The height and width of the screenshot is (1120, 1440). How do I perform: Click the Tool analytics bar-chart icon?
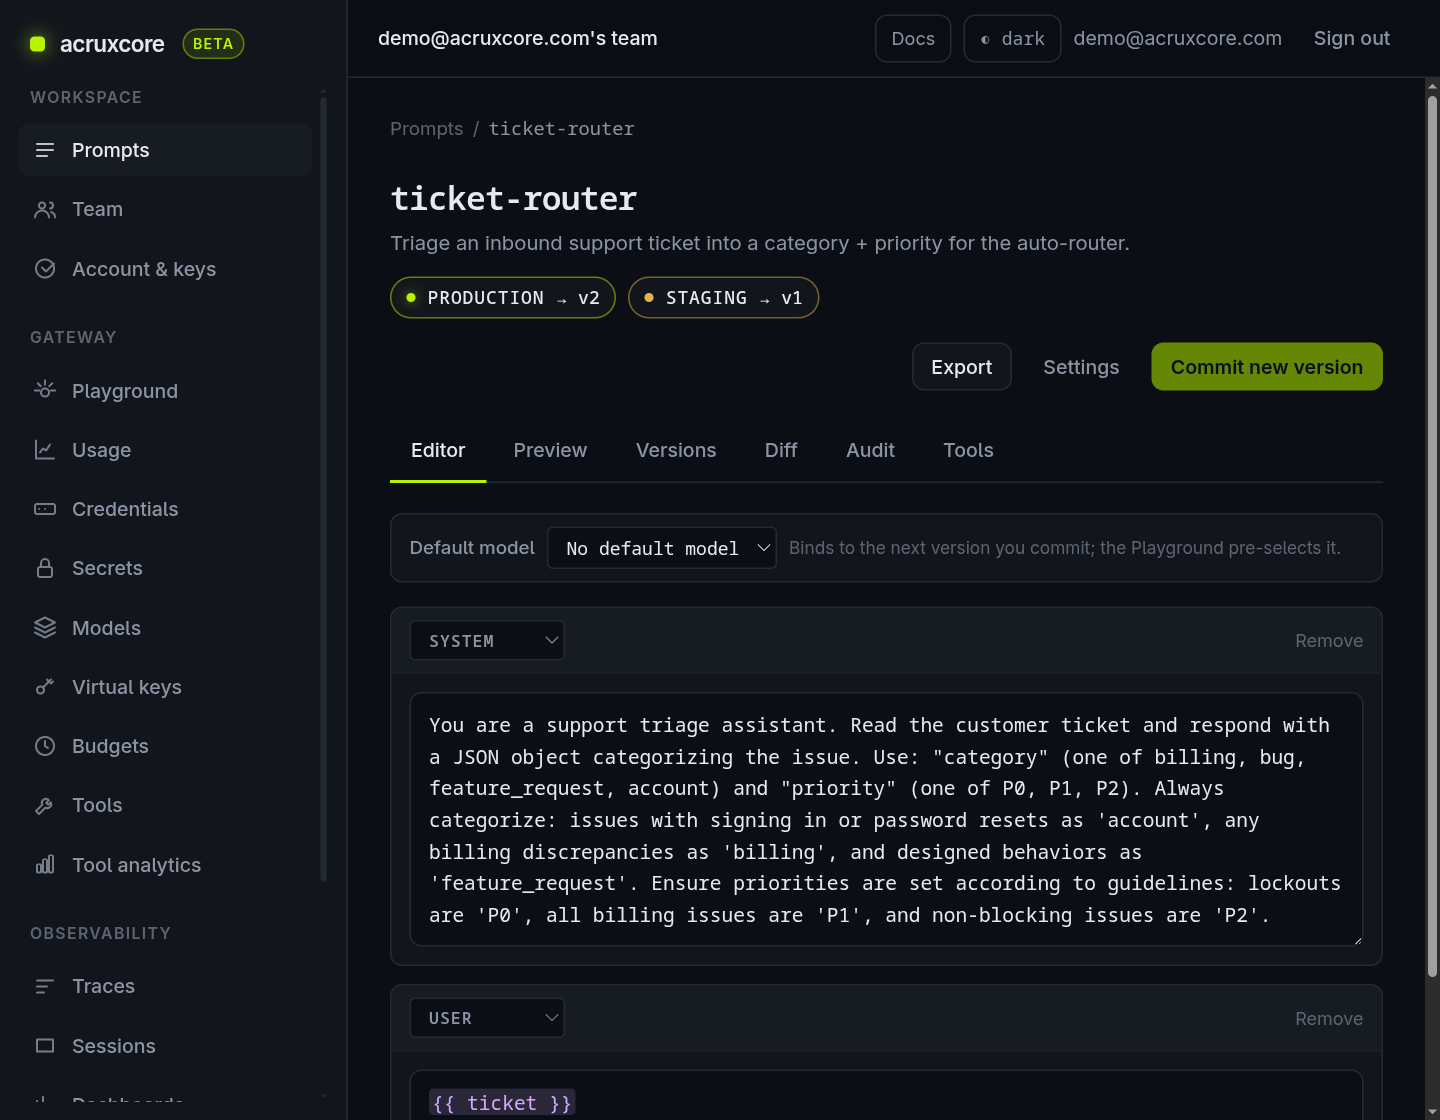(45, 865)
